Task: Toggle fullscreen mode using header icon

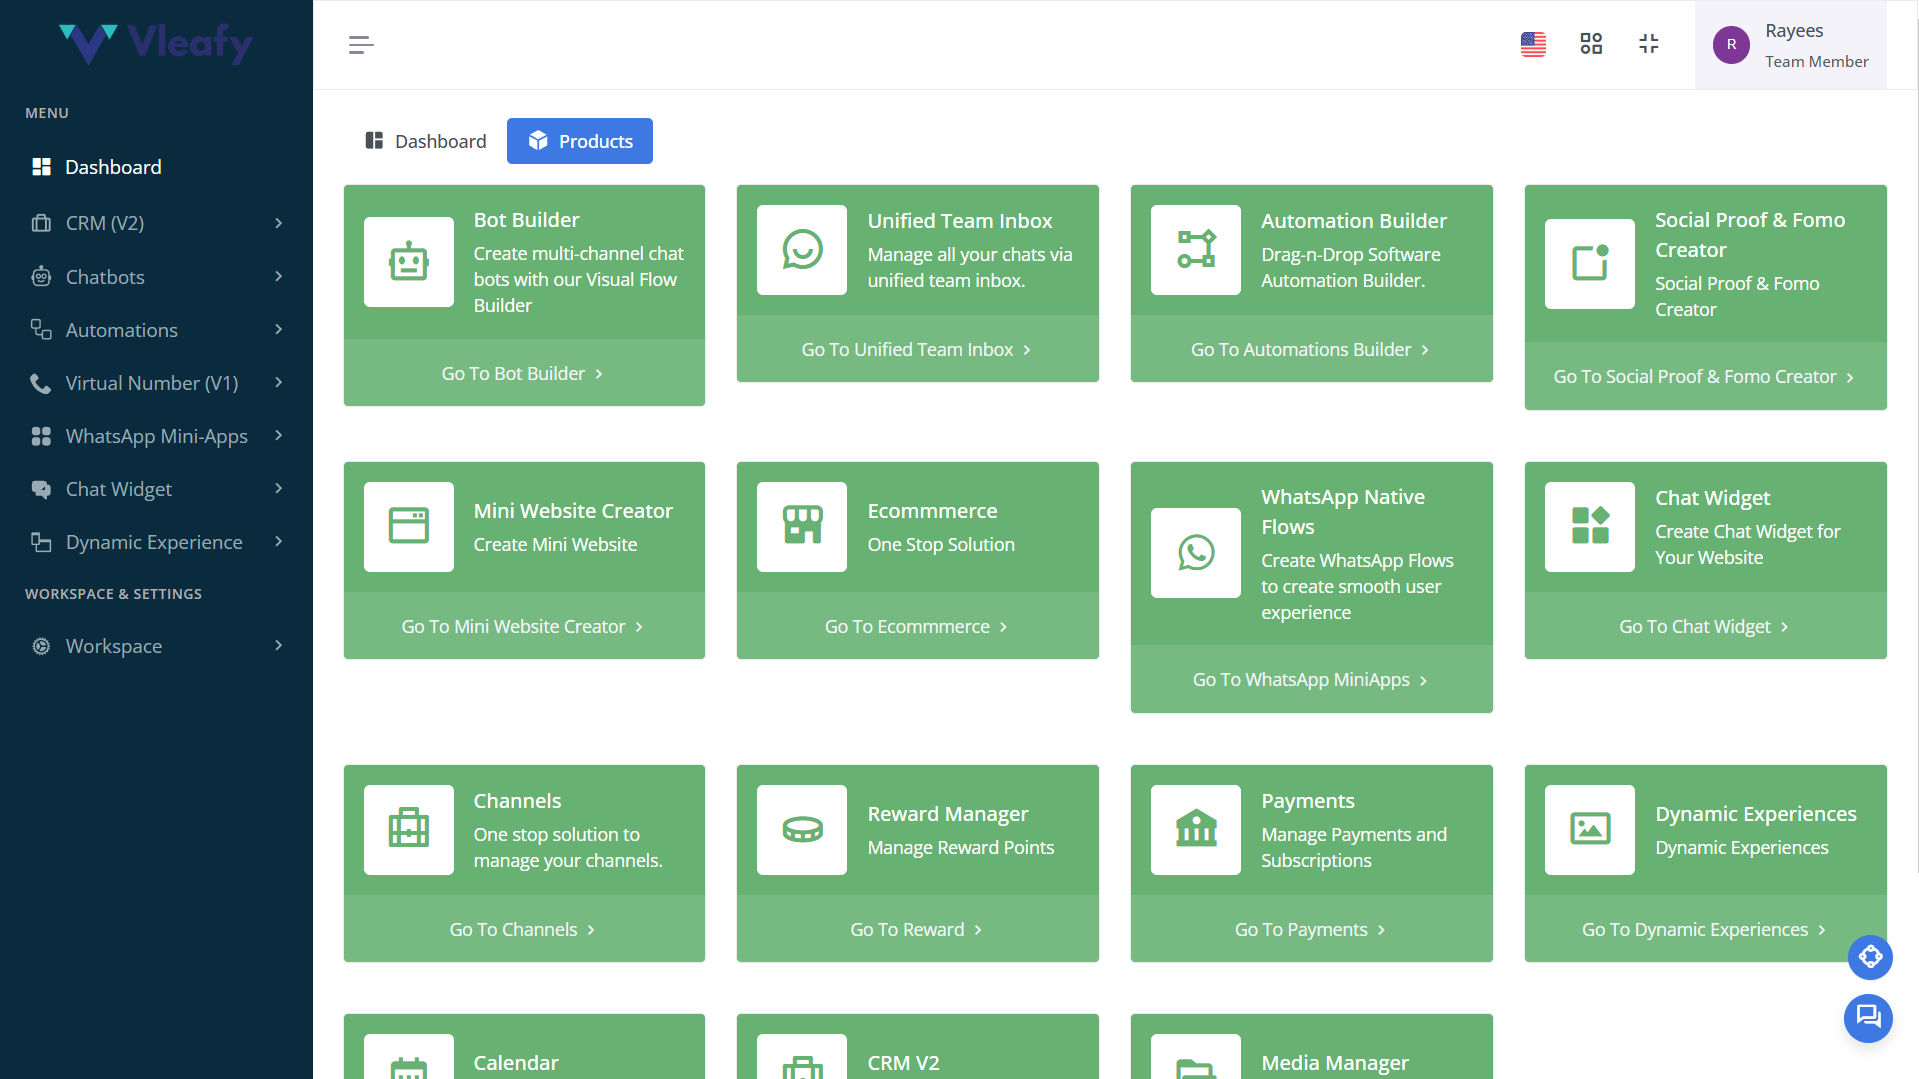Action: click(x=1648, y=44)
